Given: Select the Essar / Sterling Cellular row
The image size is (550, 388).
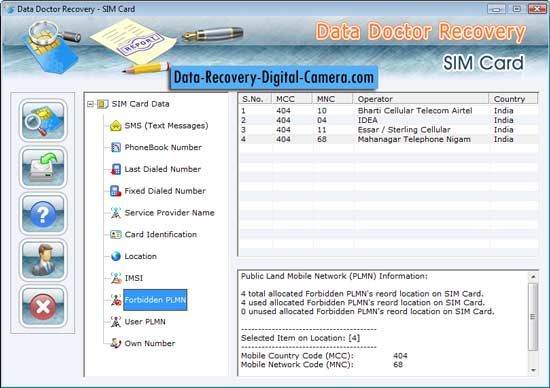Looking at the screenshot, I should coord(388,130).
